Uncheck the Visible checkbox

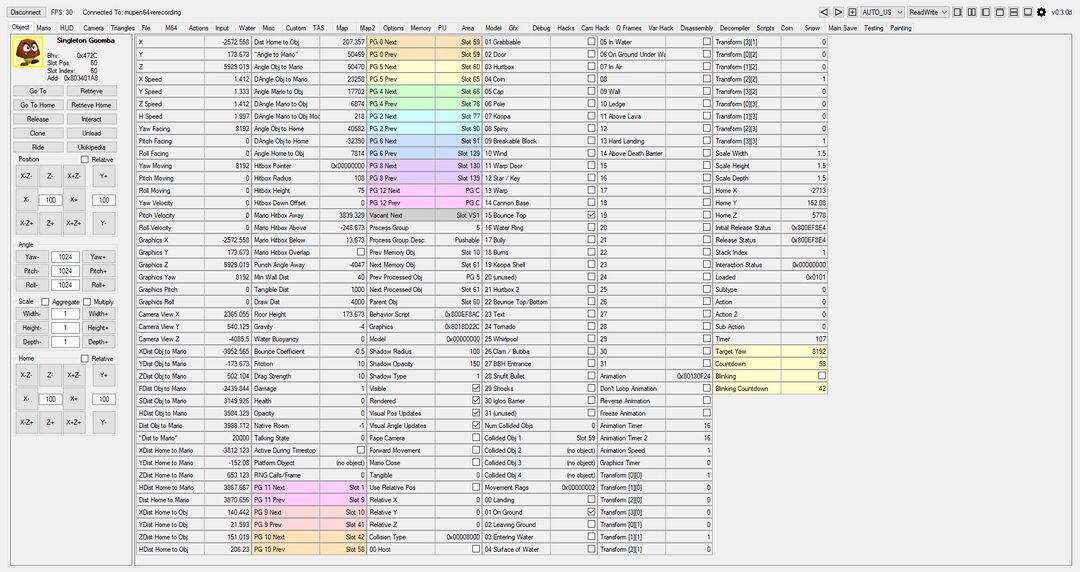click(x=476, y=389)
